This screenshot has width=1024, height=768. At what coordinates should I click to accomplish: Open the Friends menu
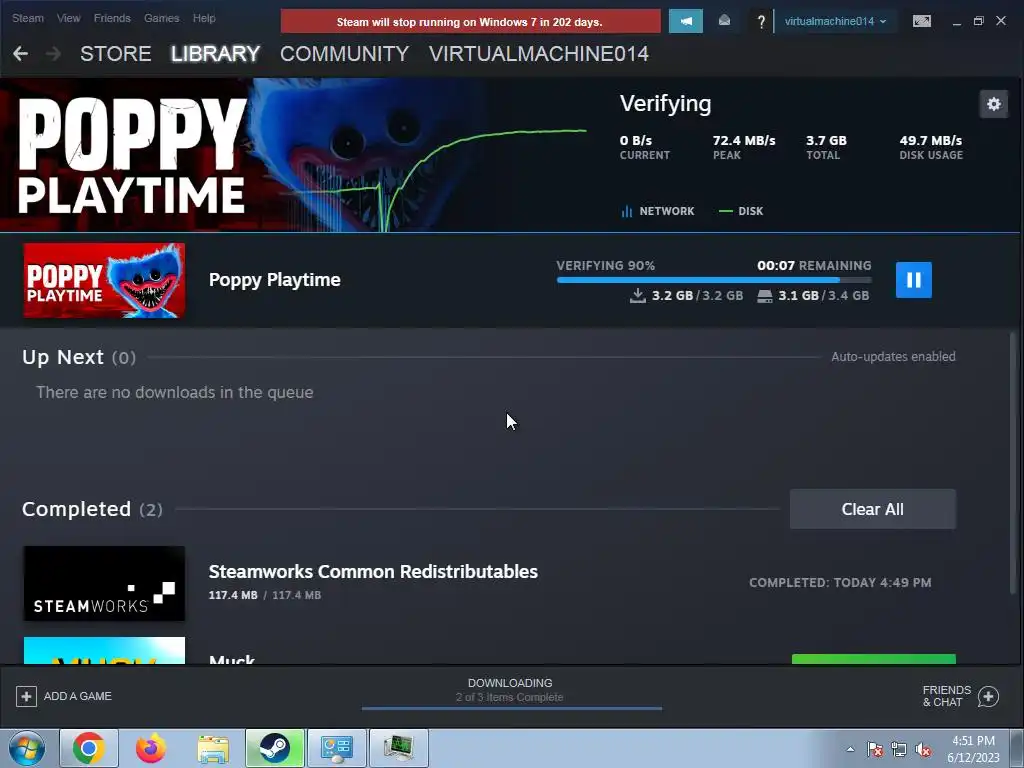coord(112,18)
